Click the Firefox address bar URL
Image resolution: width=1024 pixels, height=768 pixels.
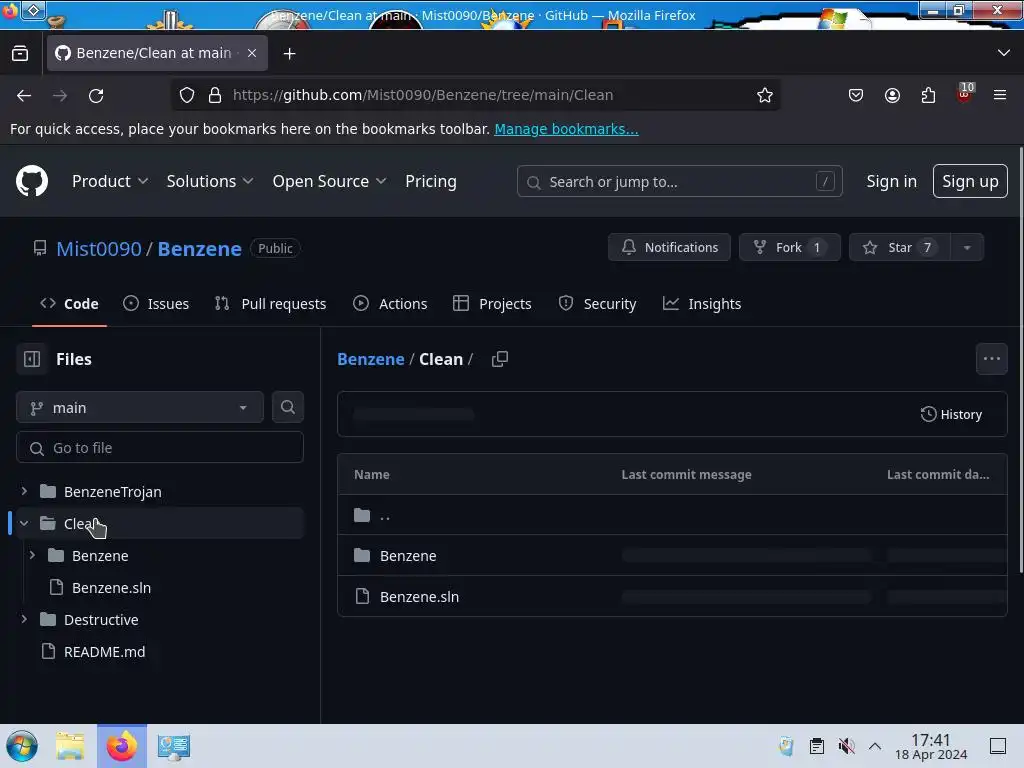coord(423,95)
